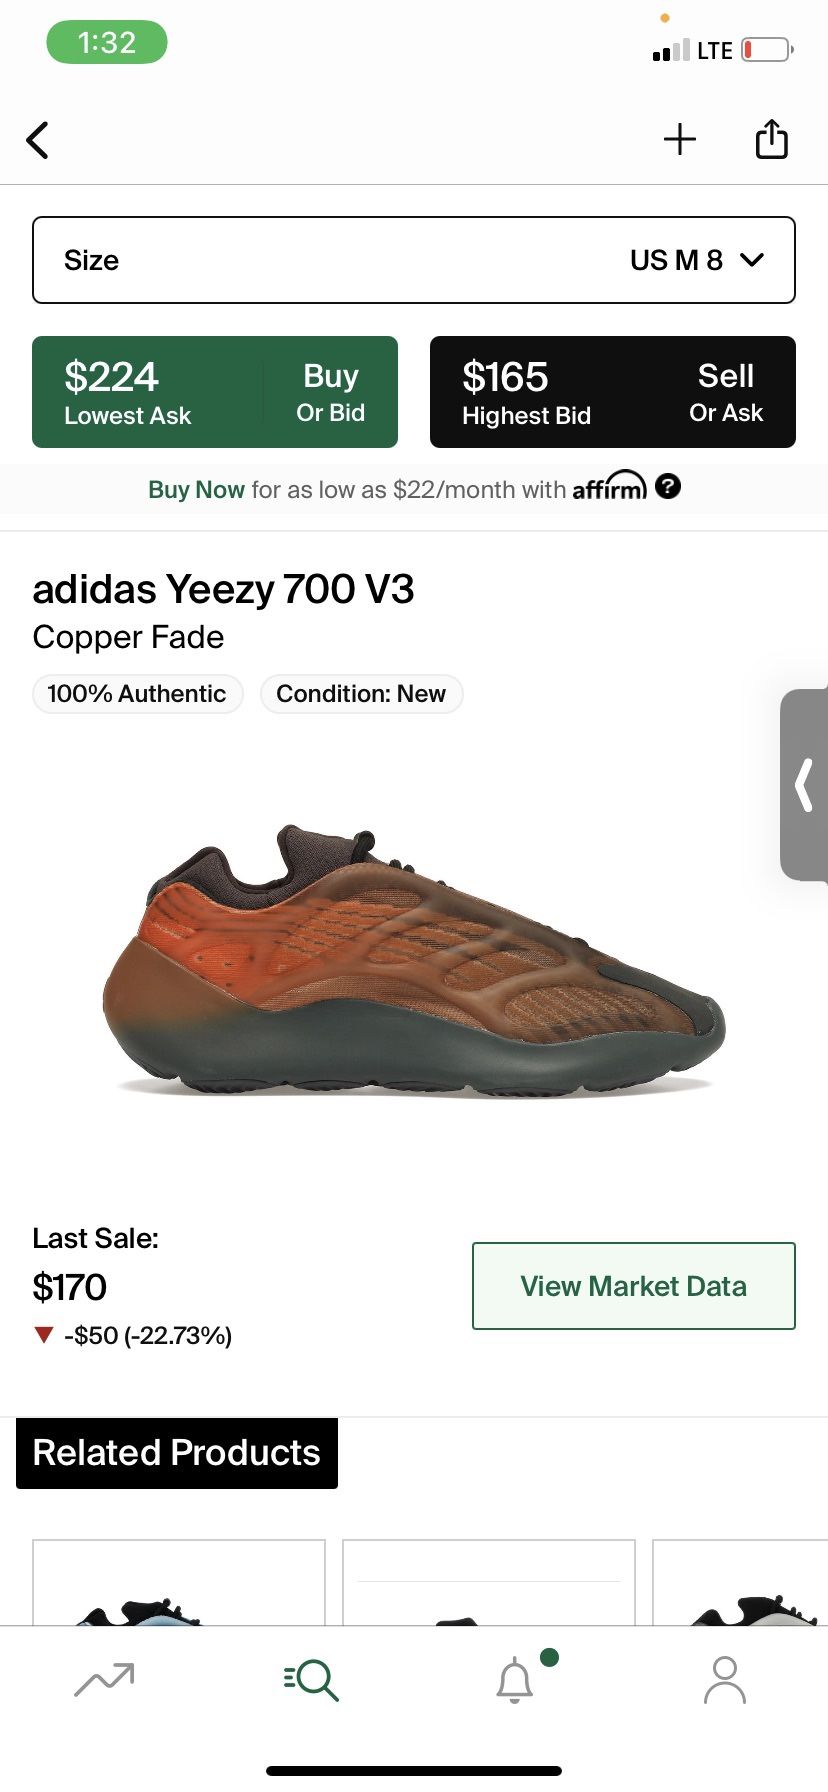Tap the plus icon to follow product

point(680,139)
